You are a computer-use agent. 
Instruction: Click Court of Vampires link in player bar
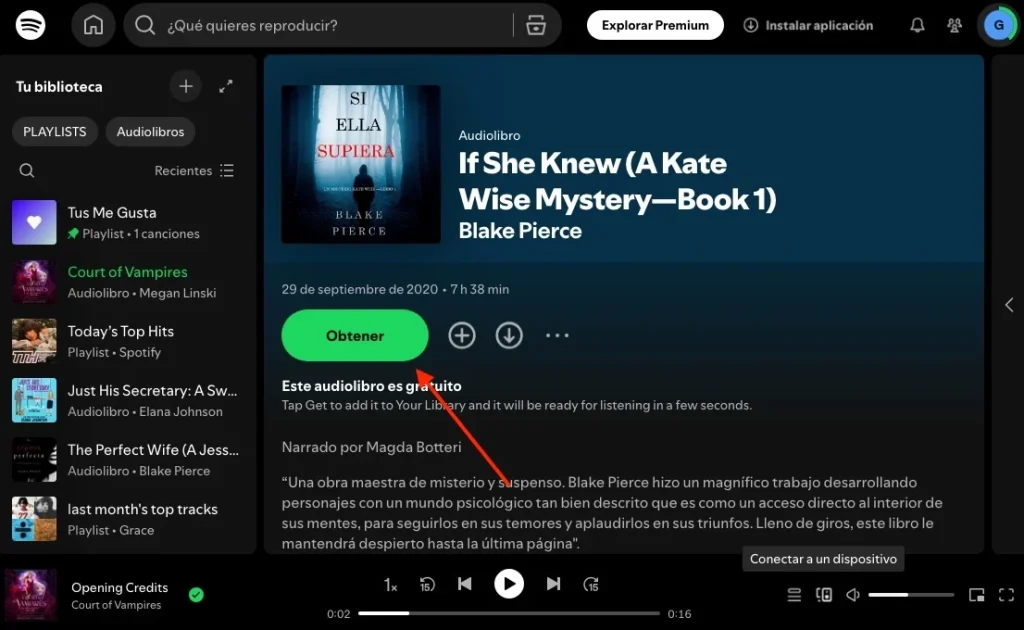click(x=116, y=605)
